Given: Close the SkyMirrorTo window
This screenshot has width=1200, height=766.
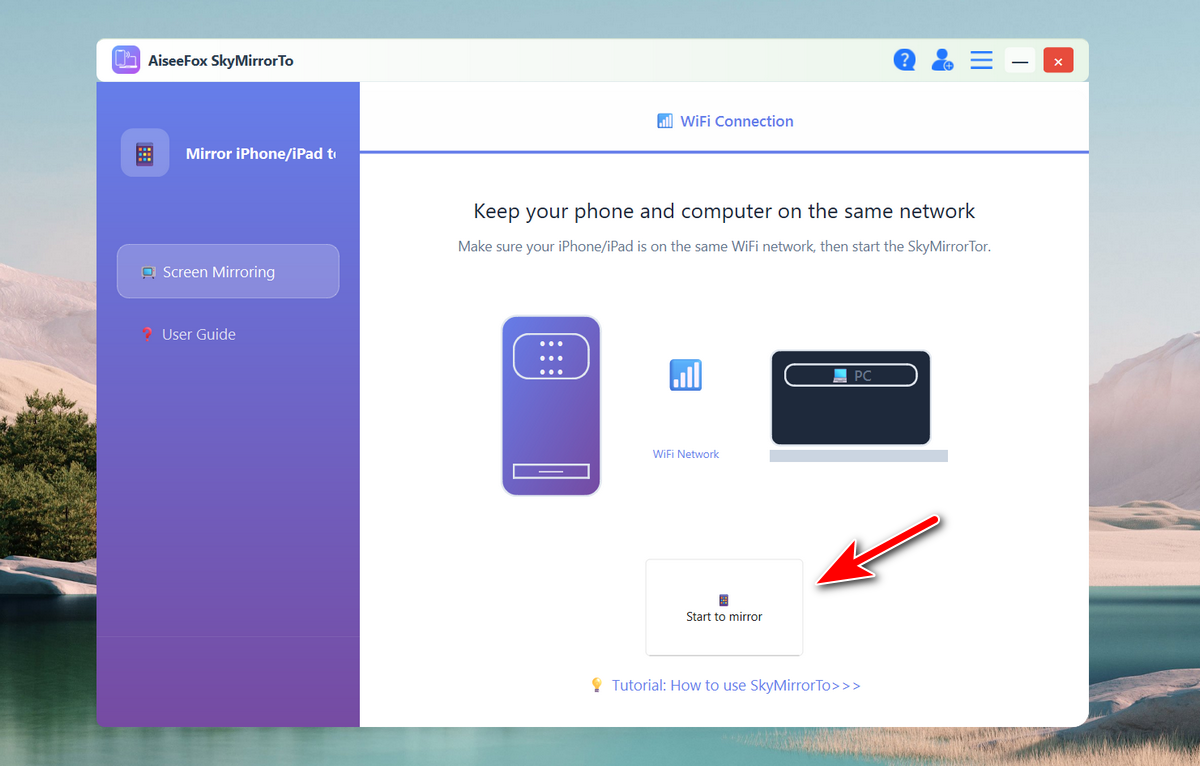Looking at the screenshot, I should tap(1058, 61).
